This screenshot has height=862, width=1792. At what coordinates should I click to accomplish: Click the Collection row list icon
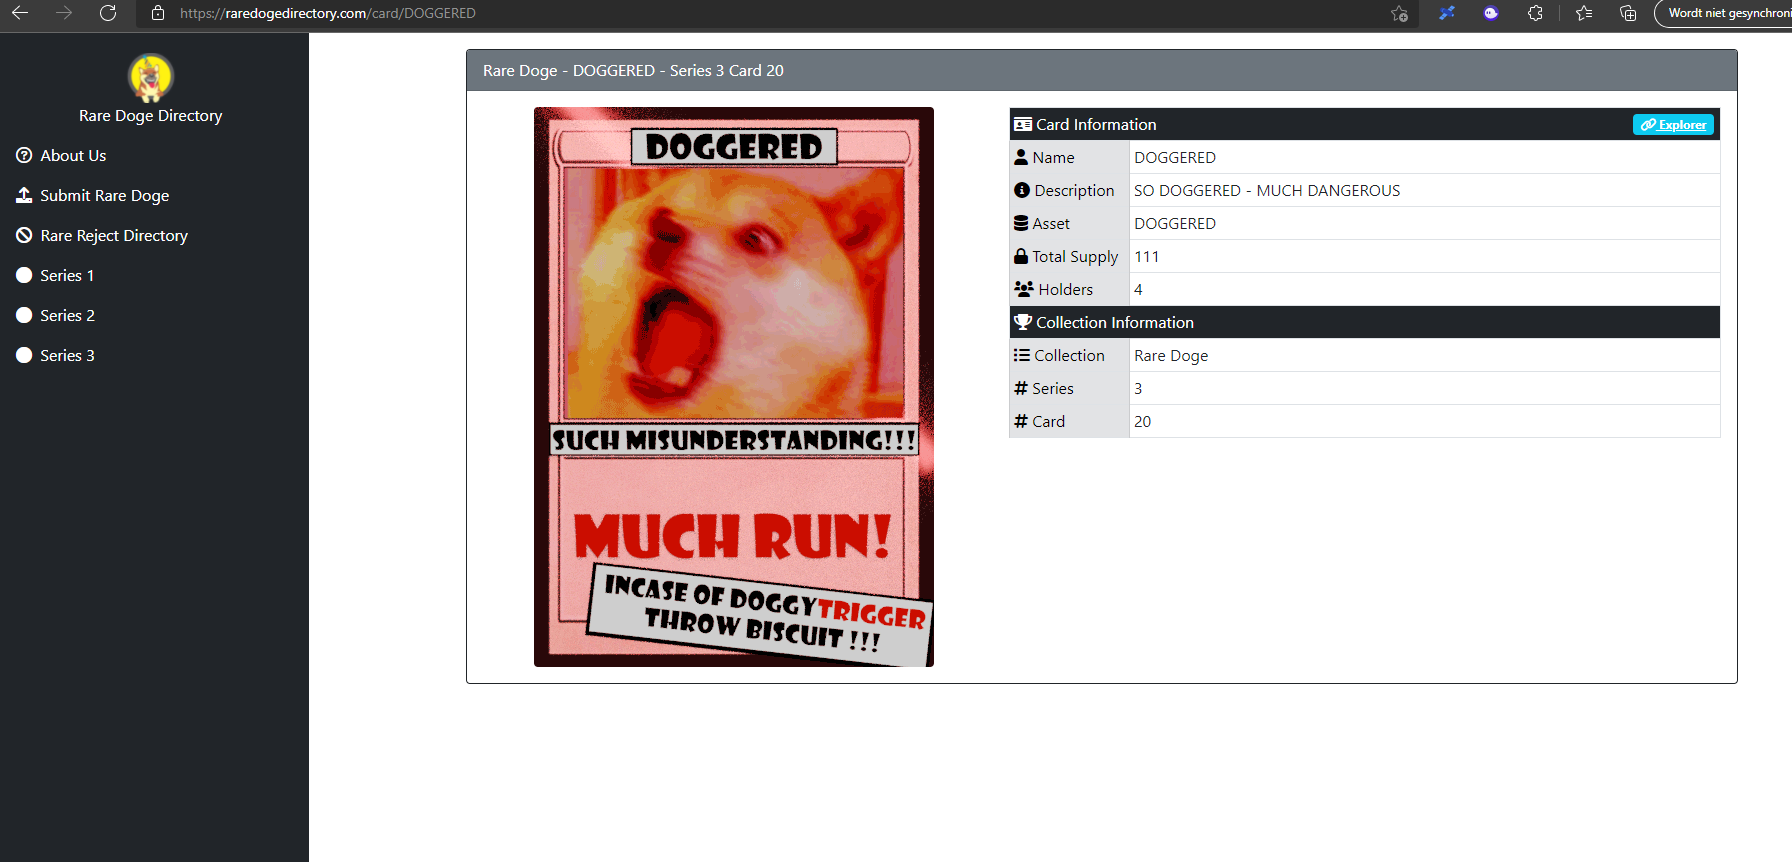(x=1022, y=355)
